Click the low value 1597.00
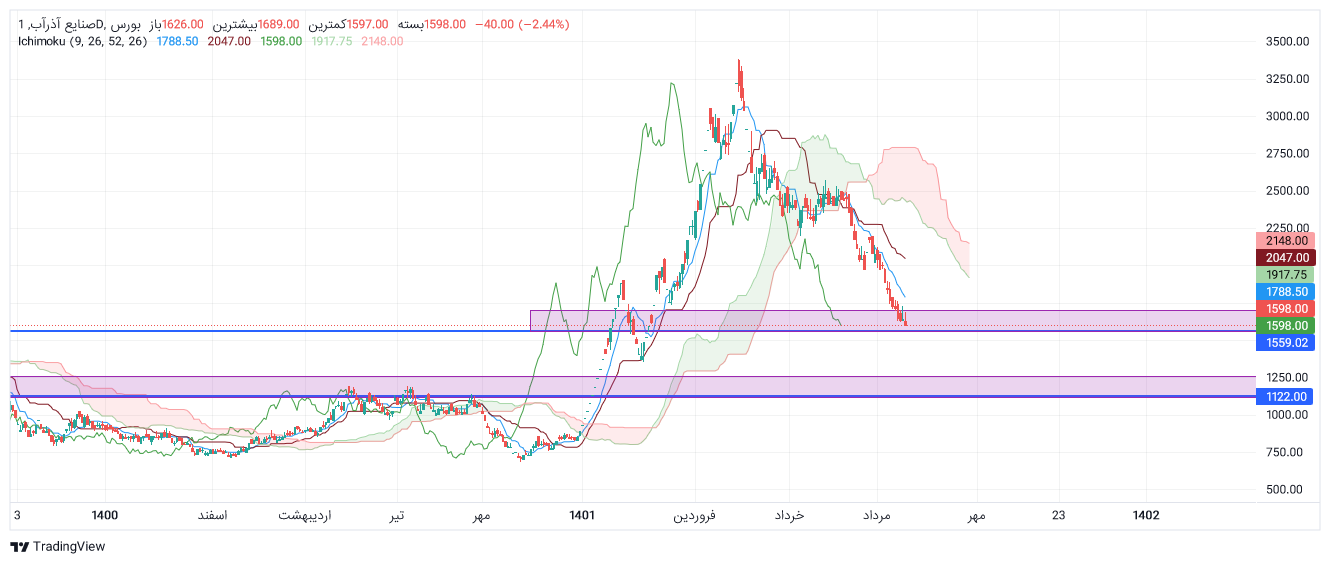1330x565 pixels. [369, 24]
